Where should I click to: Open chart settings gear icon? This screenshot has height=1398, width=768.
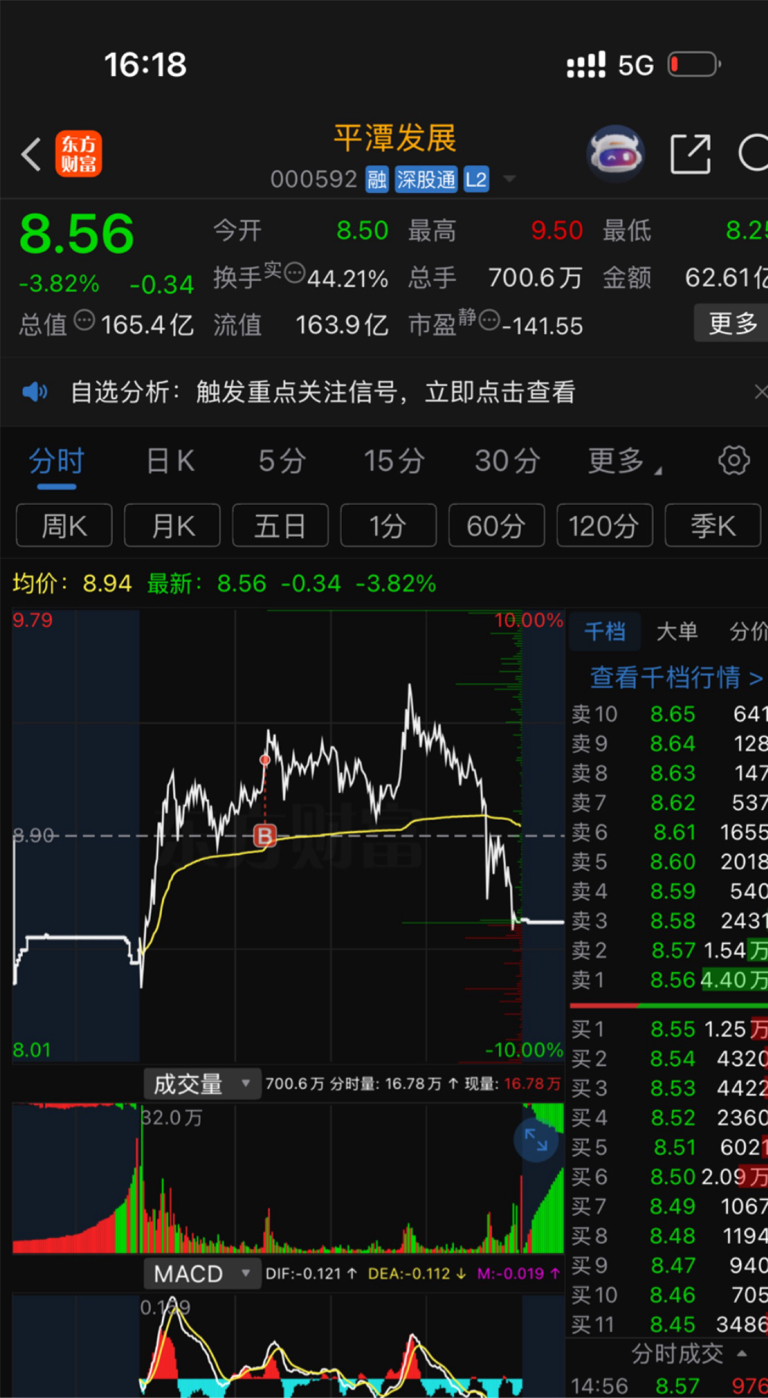point(734,461)
